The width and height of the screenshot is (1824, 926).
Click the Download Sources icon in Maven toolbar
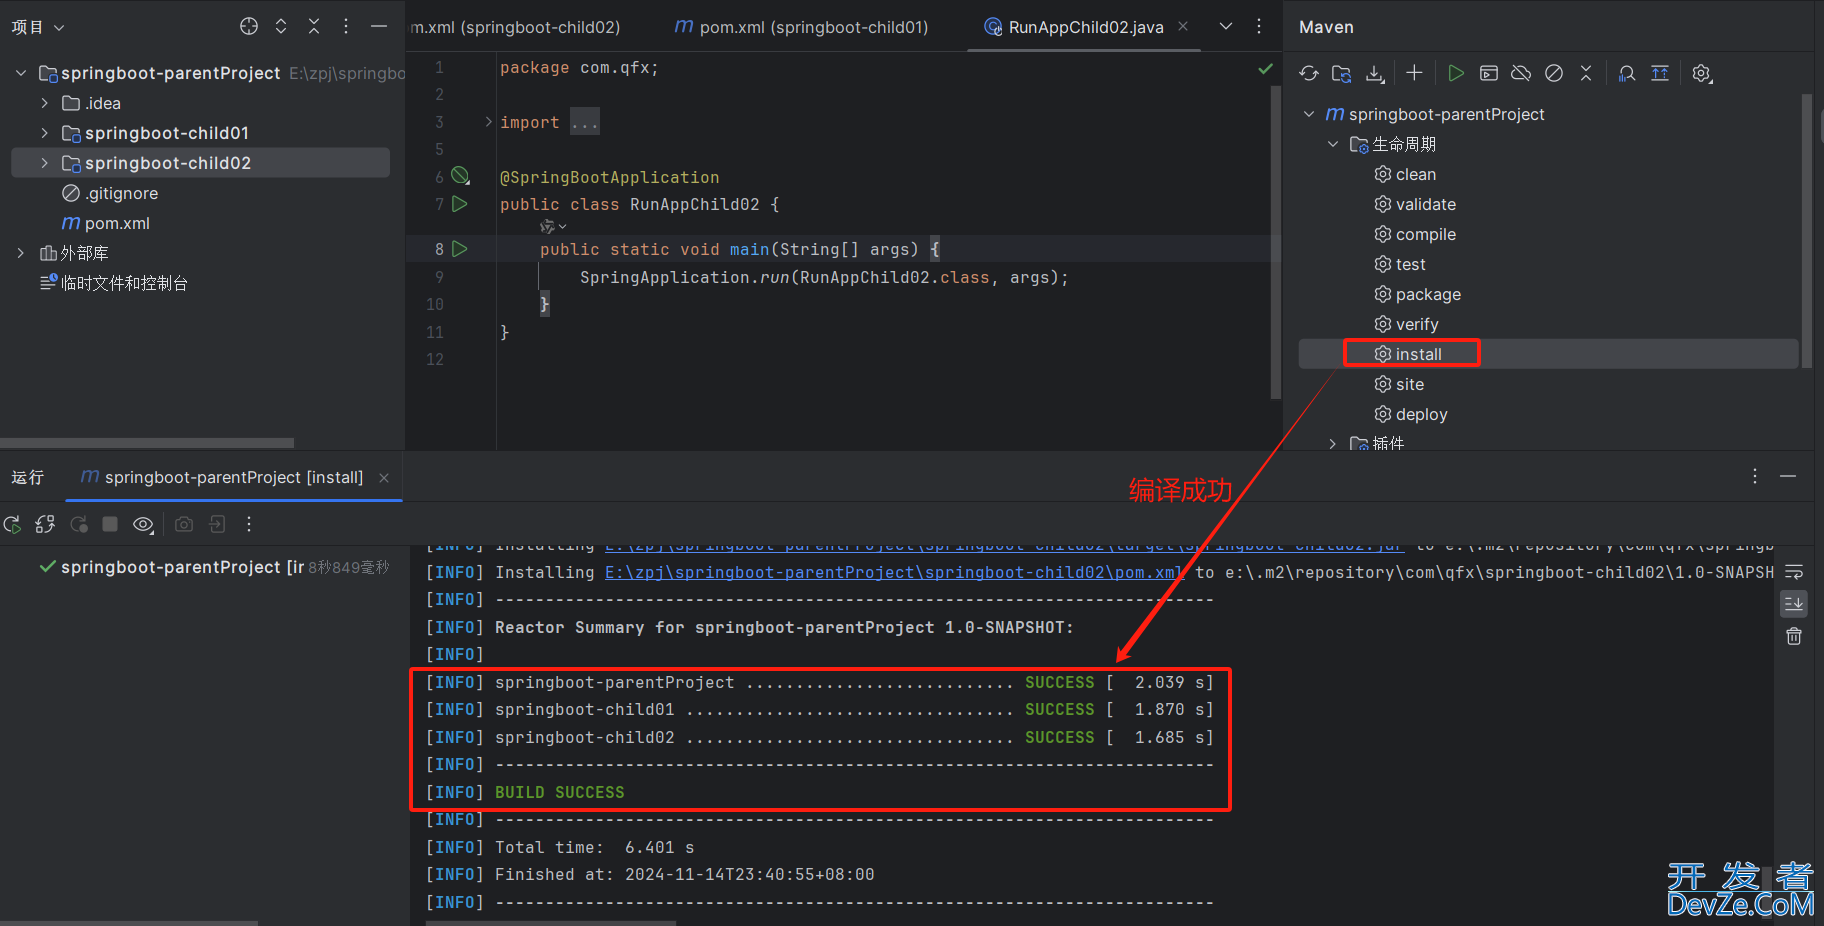pos(1376,73)
